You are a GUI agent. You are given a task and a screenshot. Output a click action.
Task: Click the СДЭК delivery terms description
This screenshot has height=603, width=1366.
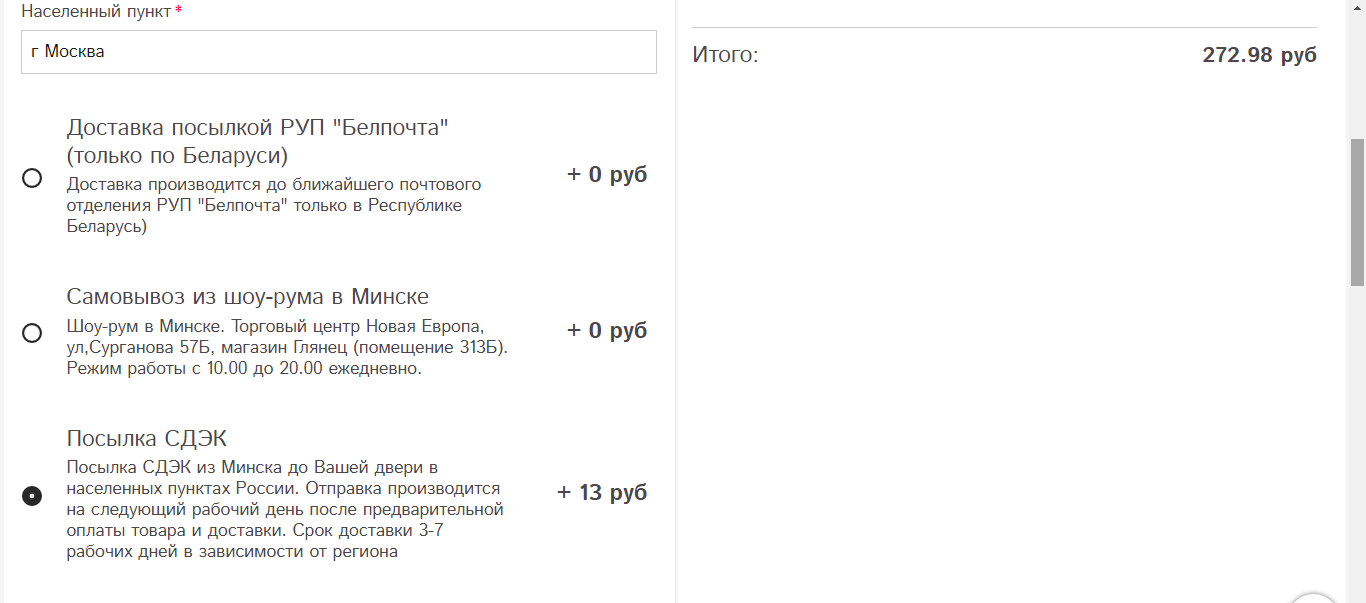[284, 509]
